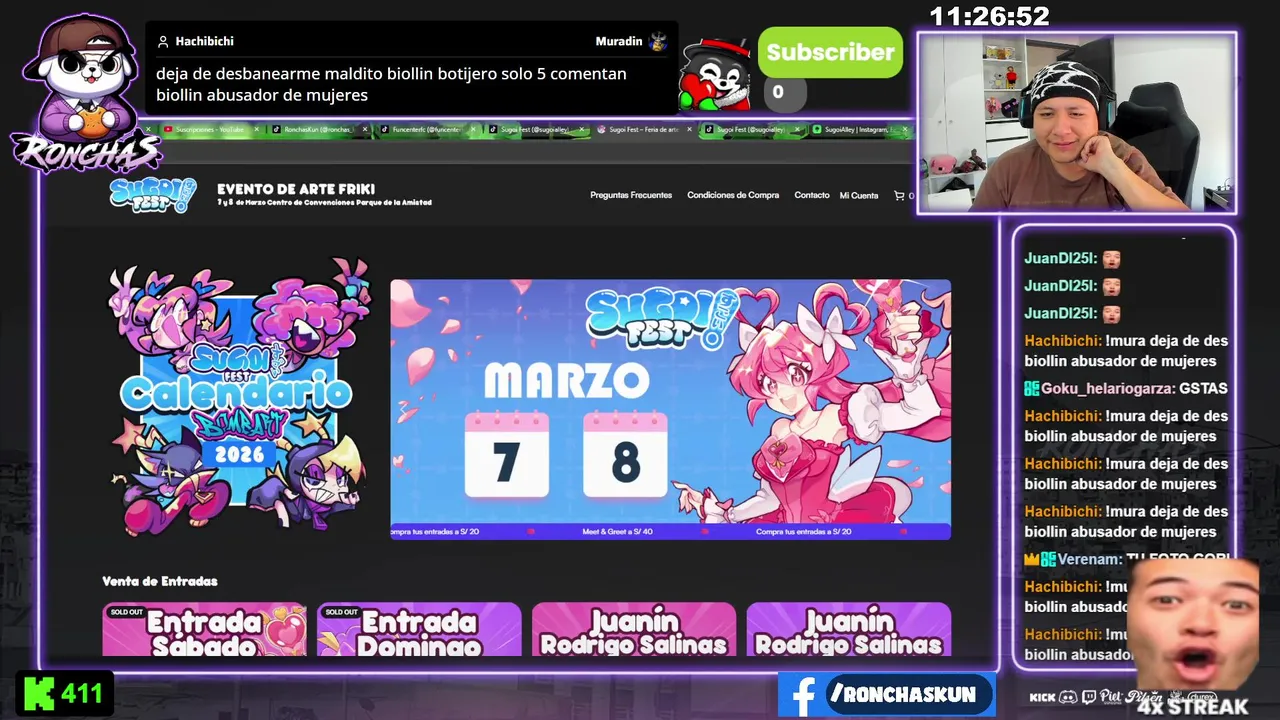
Task: Open Condiciones de Compra page
Action: pyautogui.click(x=733, y=196)
